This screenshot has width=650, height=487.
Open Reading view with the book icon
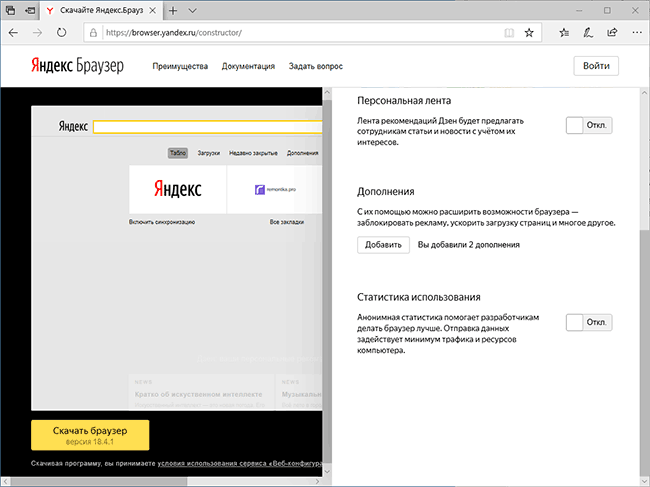click(509, 33)
